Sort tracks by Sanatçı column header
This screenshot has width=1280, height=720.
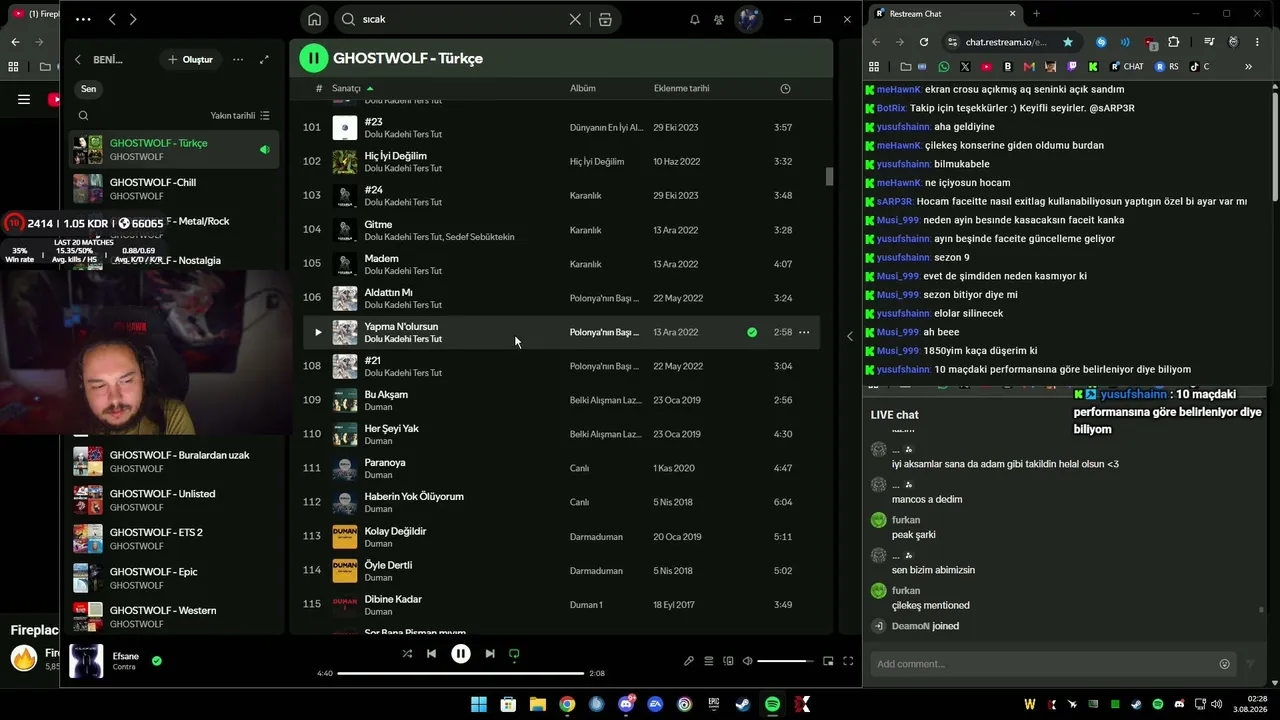click(x=346, y=88)
